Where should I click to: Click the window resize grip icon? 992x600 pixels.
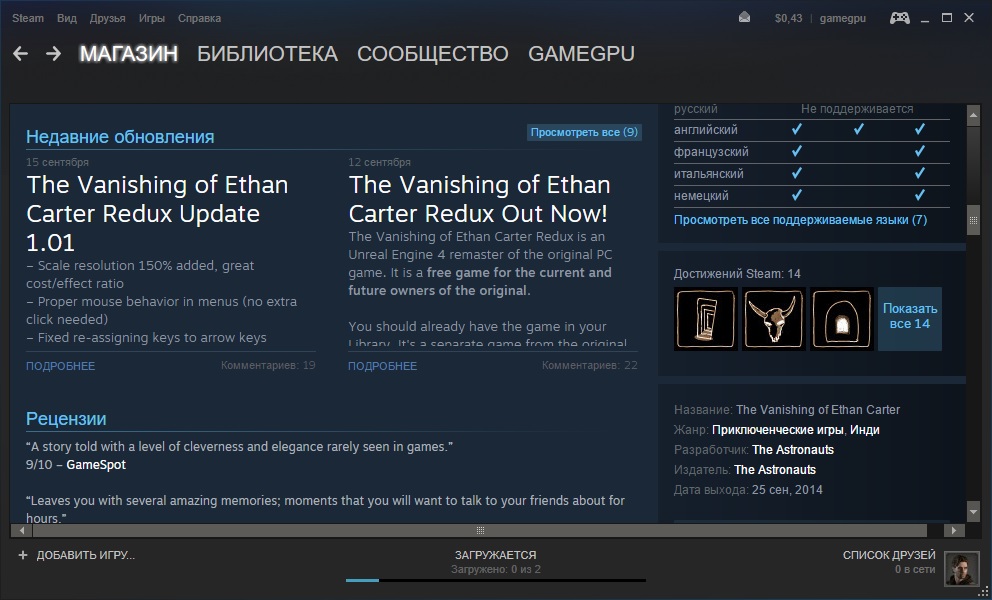[983, 592]
